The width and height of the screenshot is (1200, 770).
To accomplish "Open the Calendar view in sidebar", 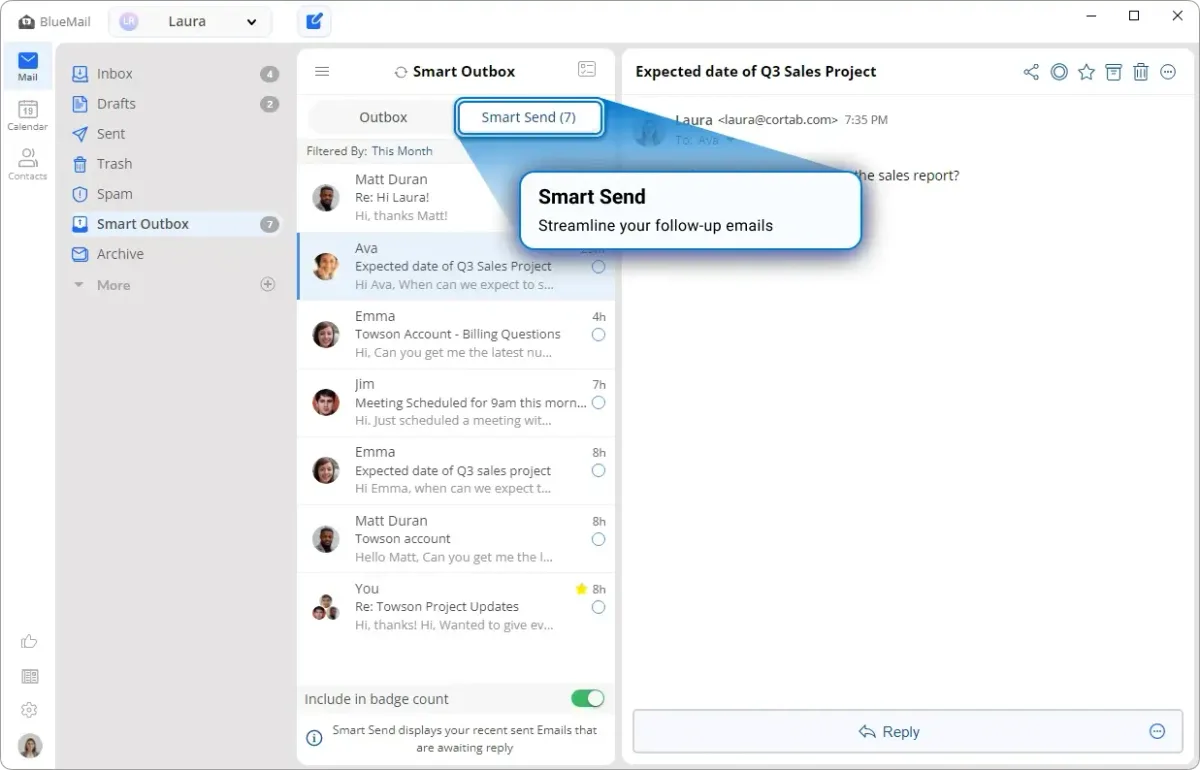I will coord(27,115).
